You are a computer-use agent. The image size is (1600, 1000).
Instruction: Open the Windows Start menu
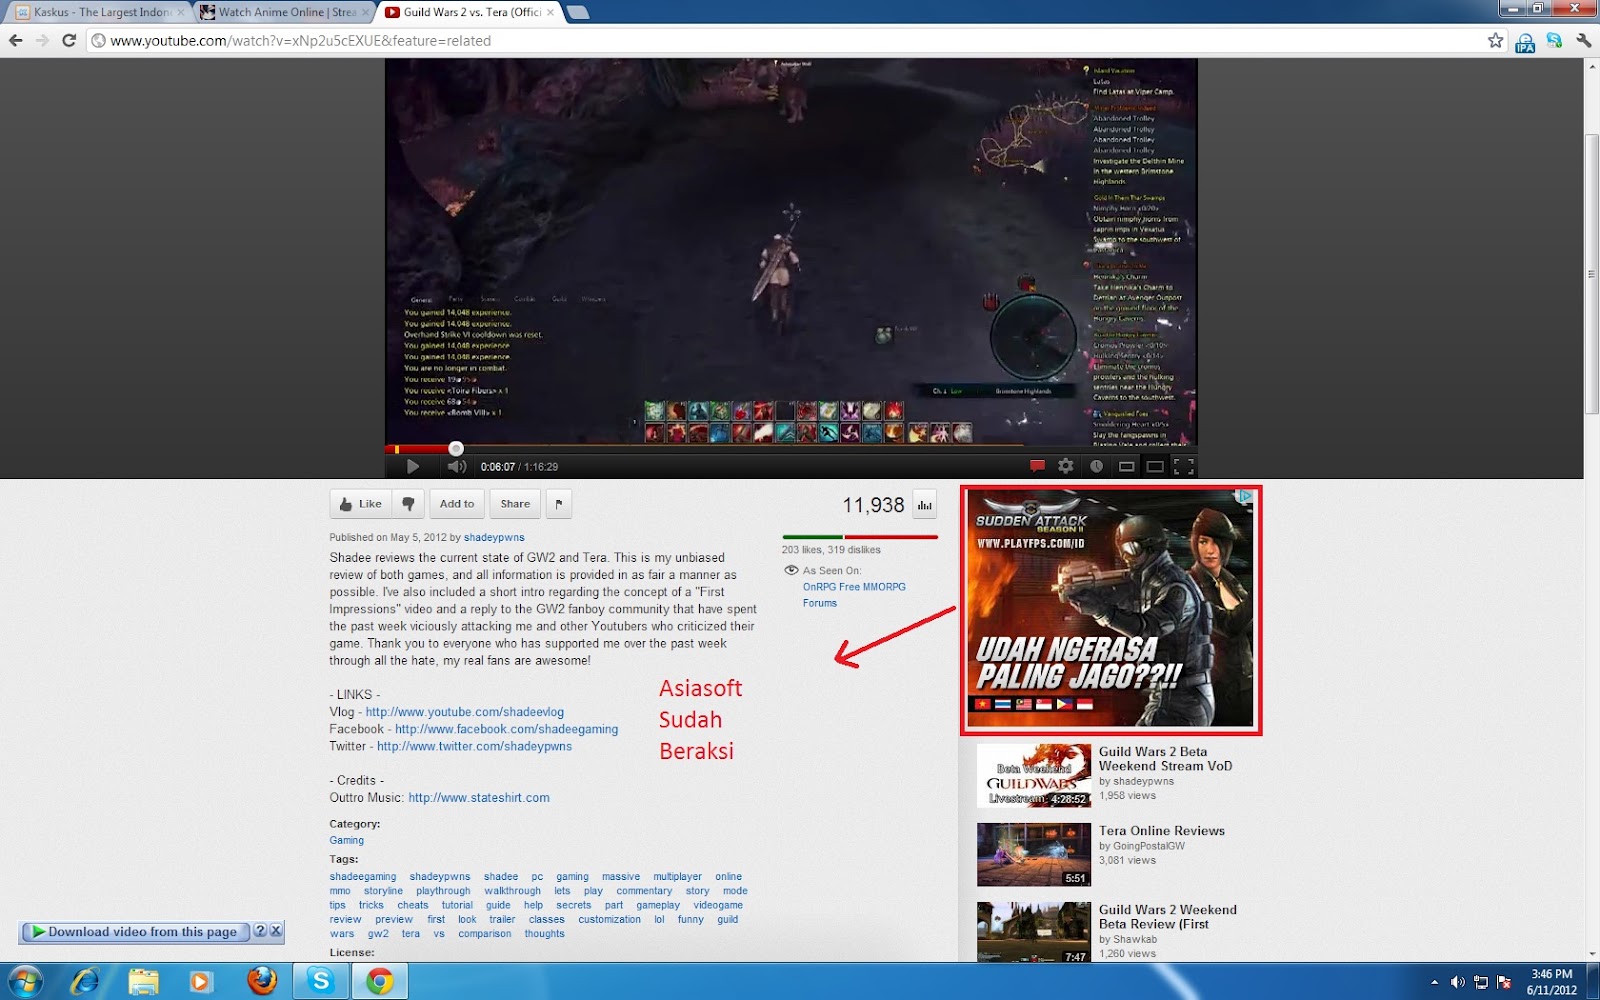coord(25,981)
